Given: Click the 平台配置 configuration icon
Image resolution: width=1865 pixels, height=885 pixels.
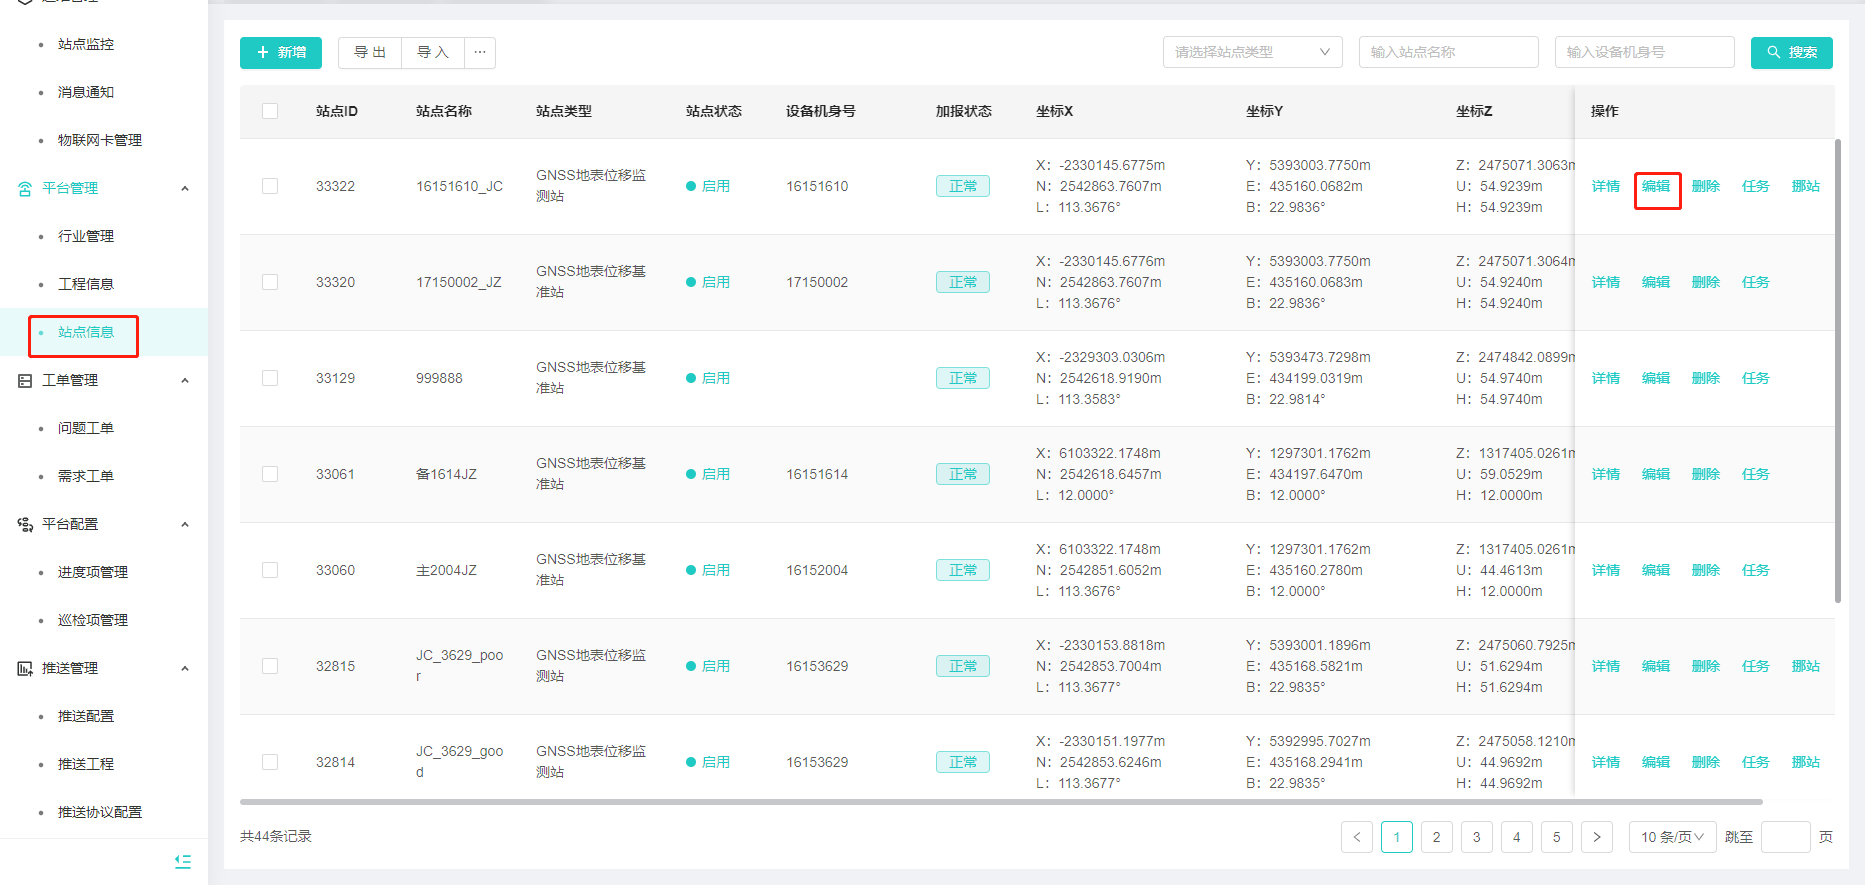Looking at the screenshot, I should (25, 525).
